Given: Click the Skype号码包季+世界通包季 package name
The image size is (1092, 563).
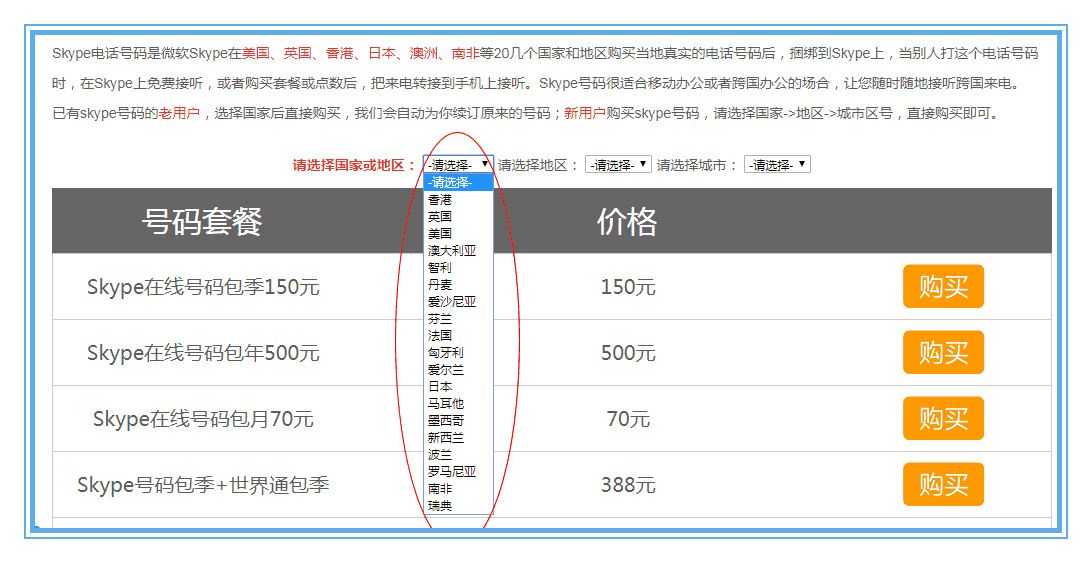Looking at the screenshot, I should 203,485.
